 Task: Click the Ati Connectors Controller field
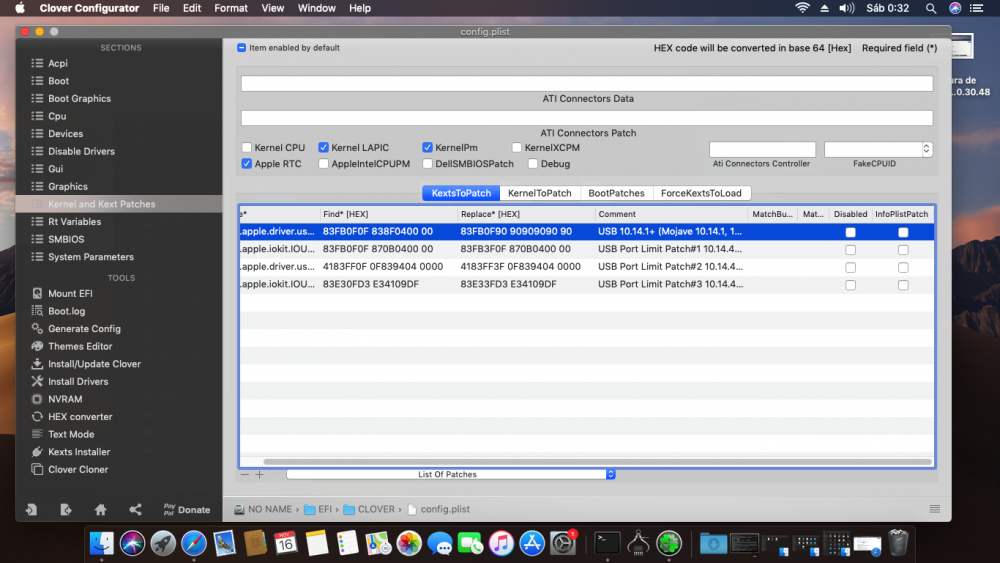click(x=762, y=149)
